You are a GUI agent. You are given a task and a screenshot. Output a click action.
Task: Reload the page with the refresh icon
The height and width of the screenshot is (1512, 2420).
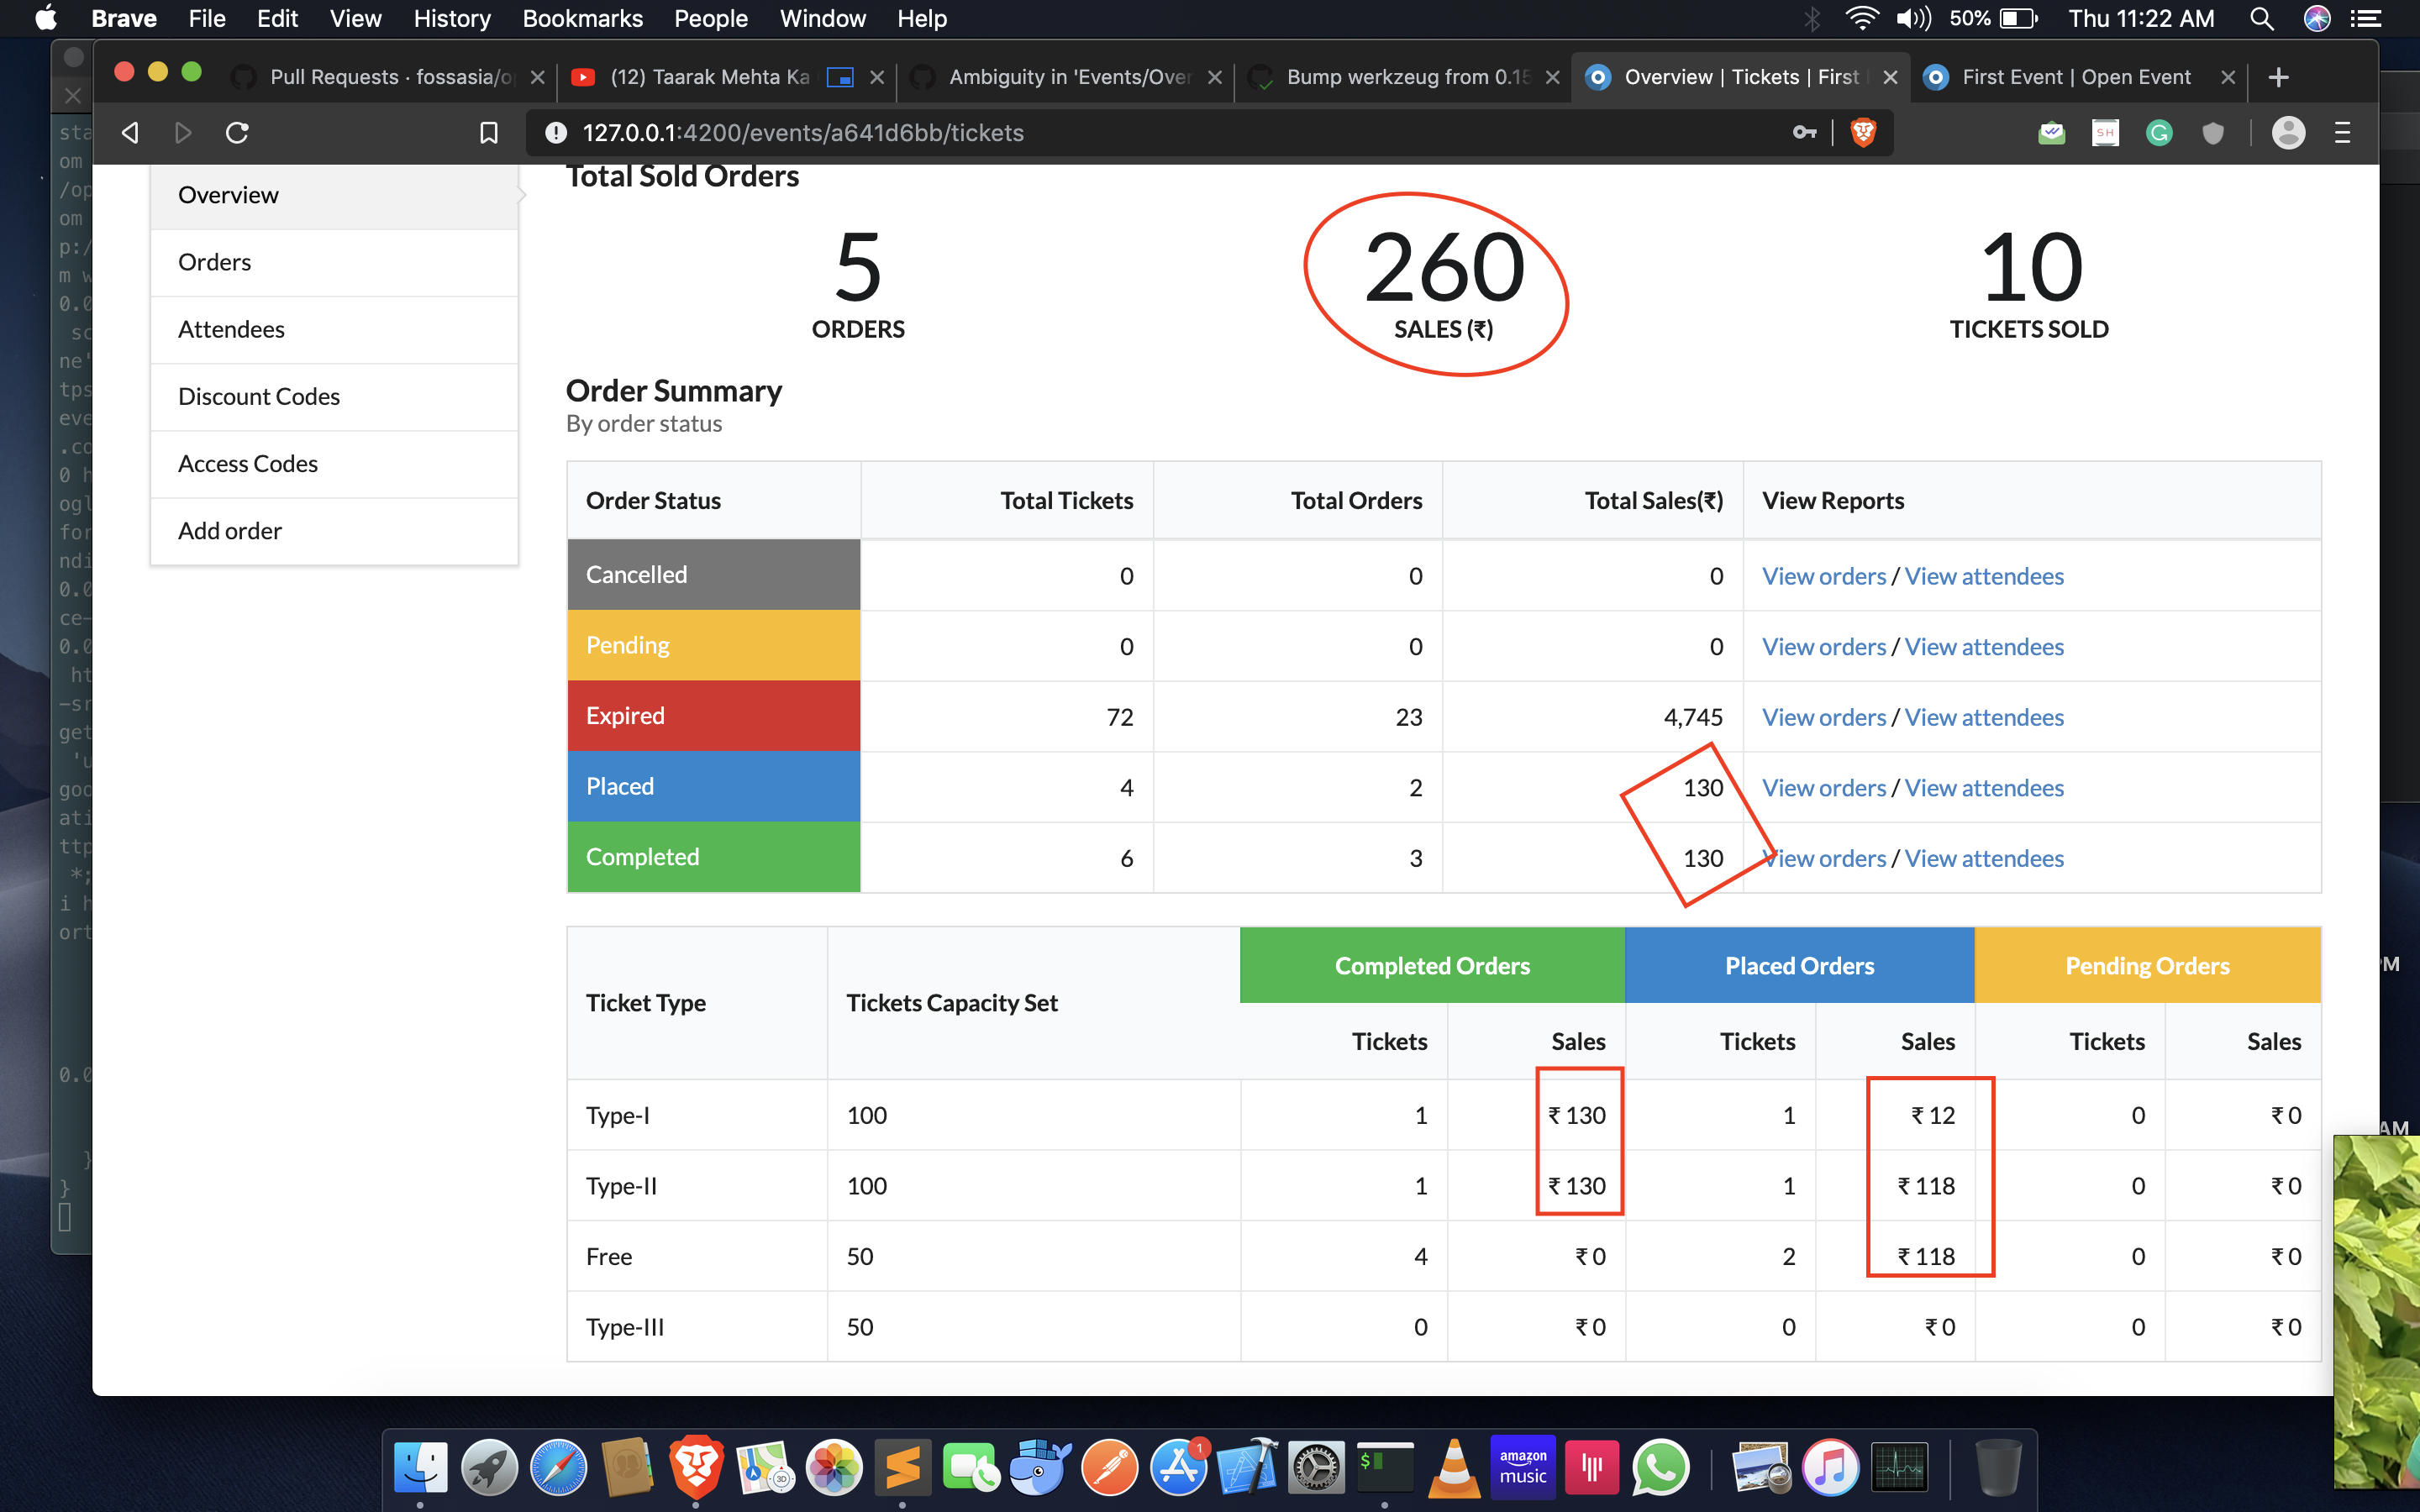(x=237, y=133)
